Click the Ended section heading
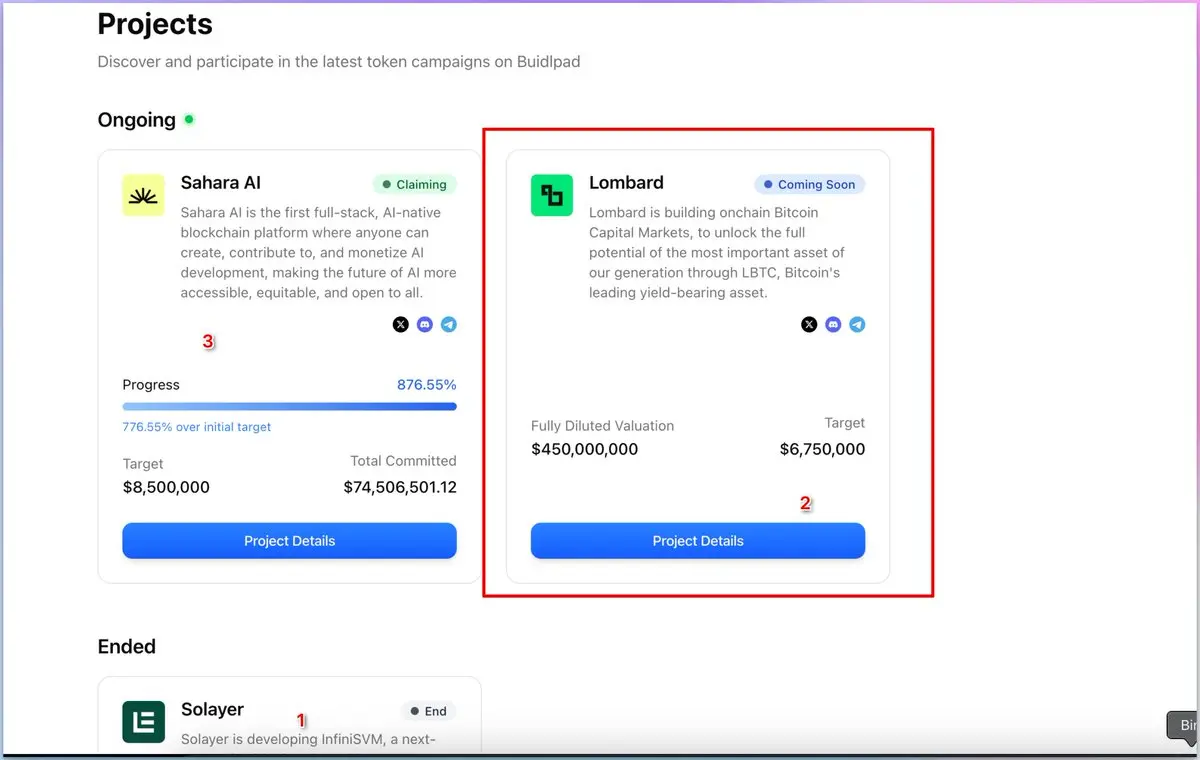Screen dimensions: 1200x760 [127, 646]
